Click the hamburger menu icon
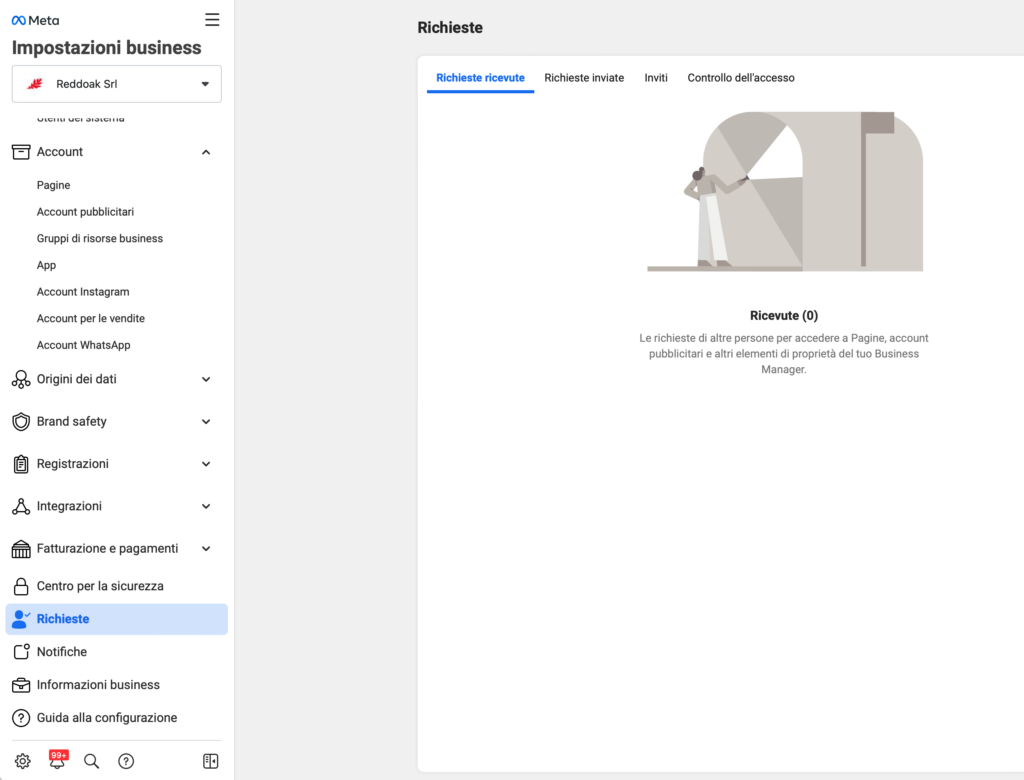This screenshot has height=780, width=1024. 211,20
